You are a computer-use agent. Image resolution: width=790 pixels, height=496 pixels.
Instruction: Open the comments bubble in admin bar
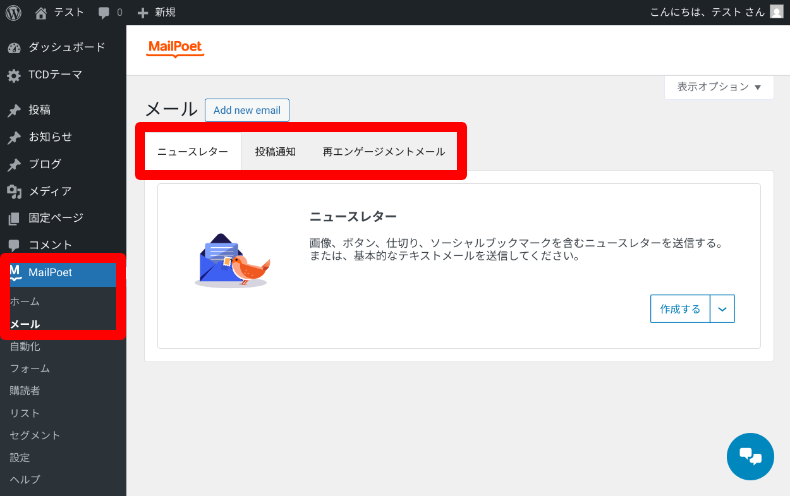[x=110, y=13]
